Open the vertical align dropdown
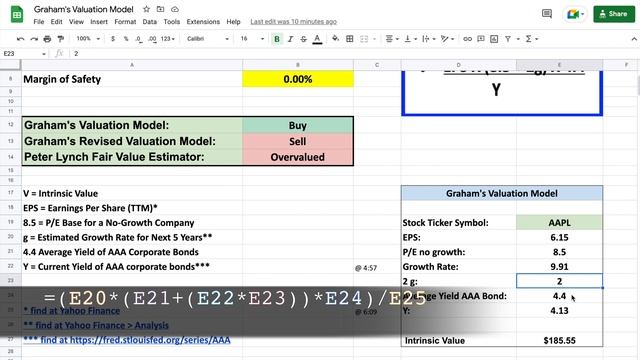 [x=410, y=39]
